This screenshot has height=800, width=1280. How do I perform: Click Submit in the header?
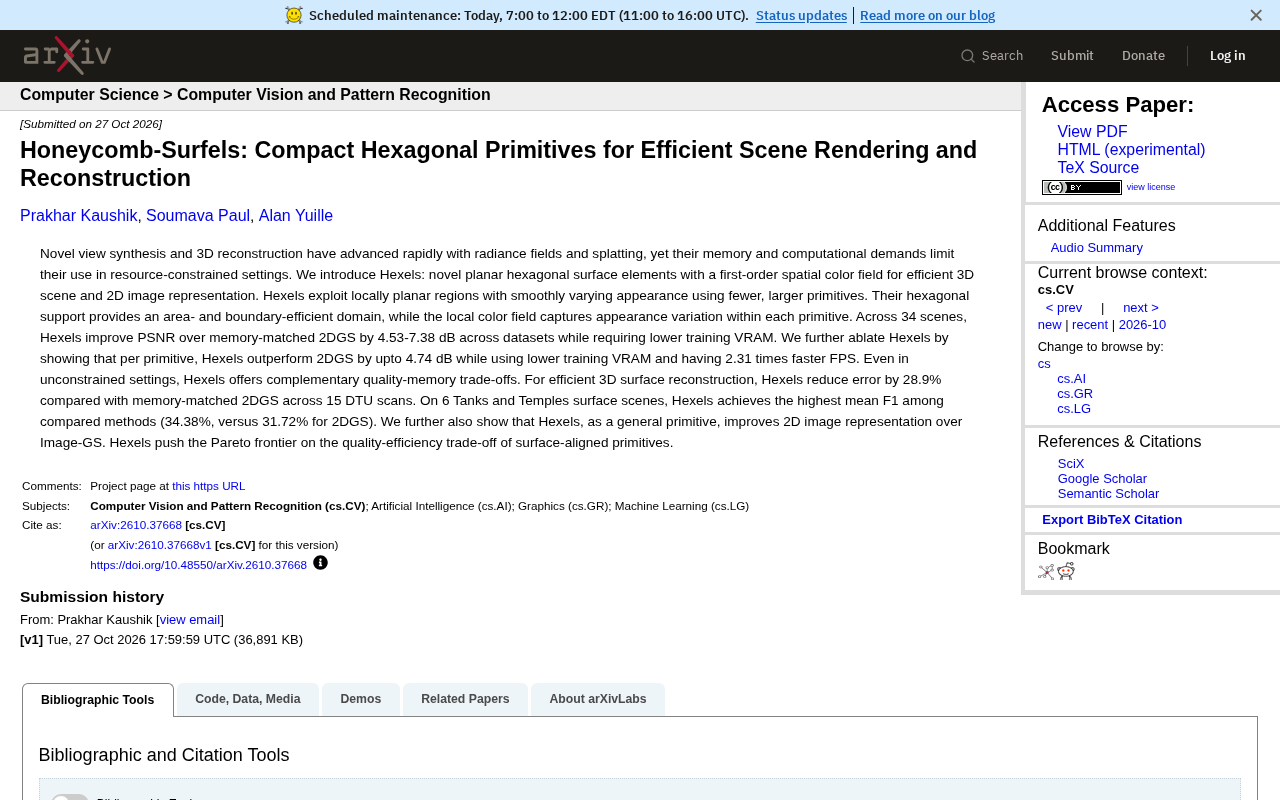click(x=1072, y=56)
